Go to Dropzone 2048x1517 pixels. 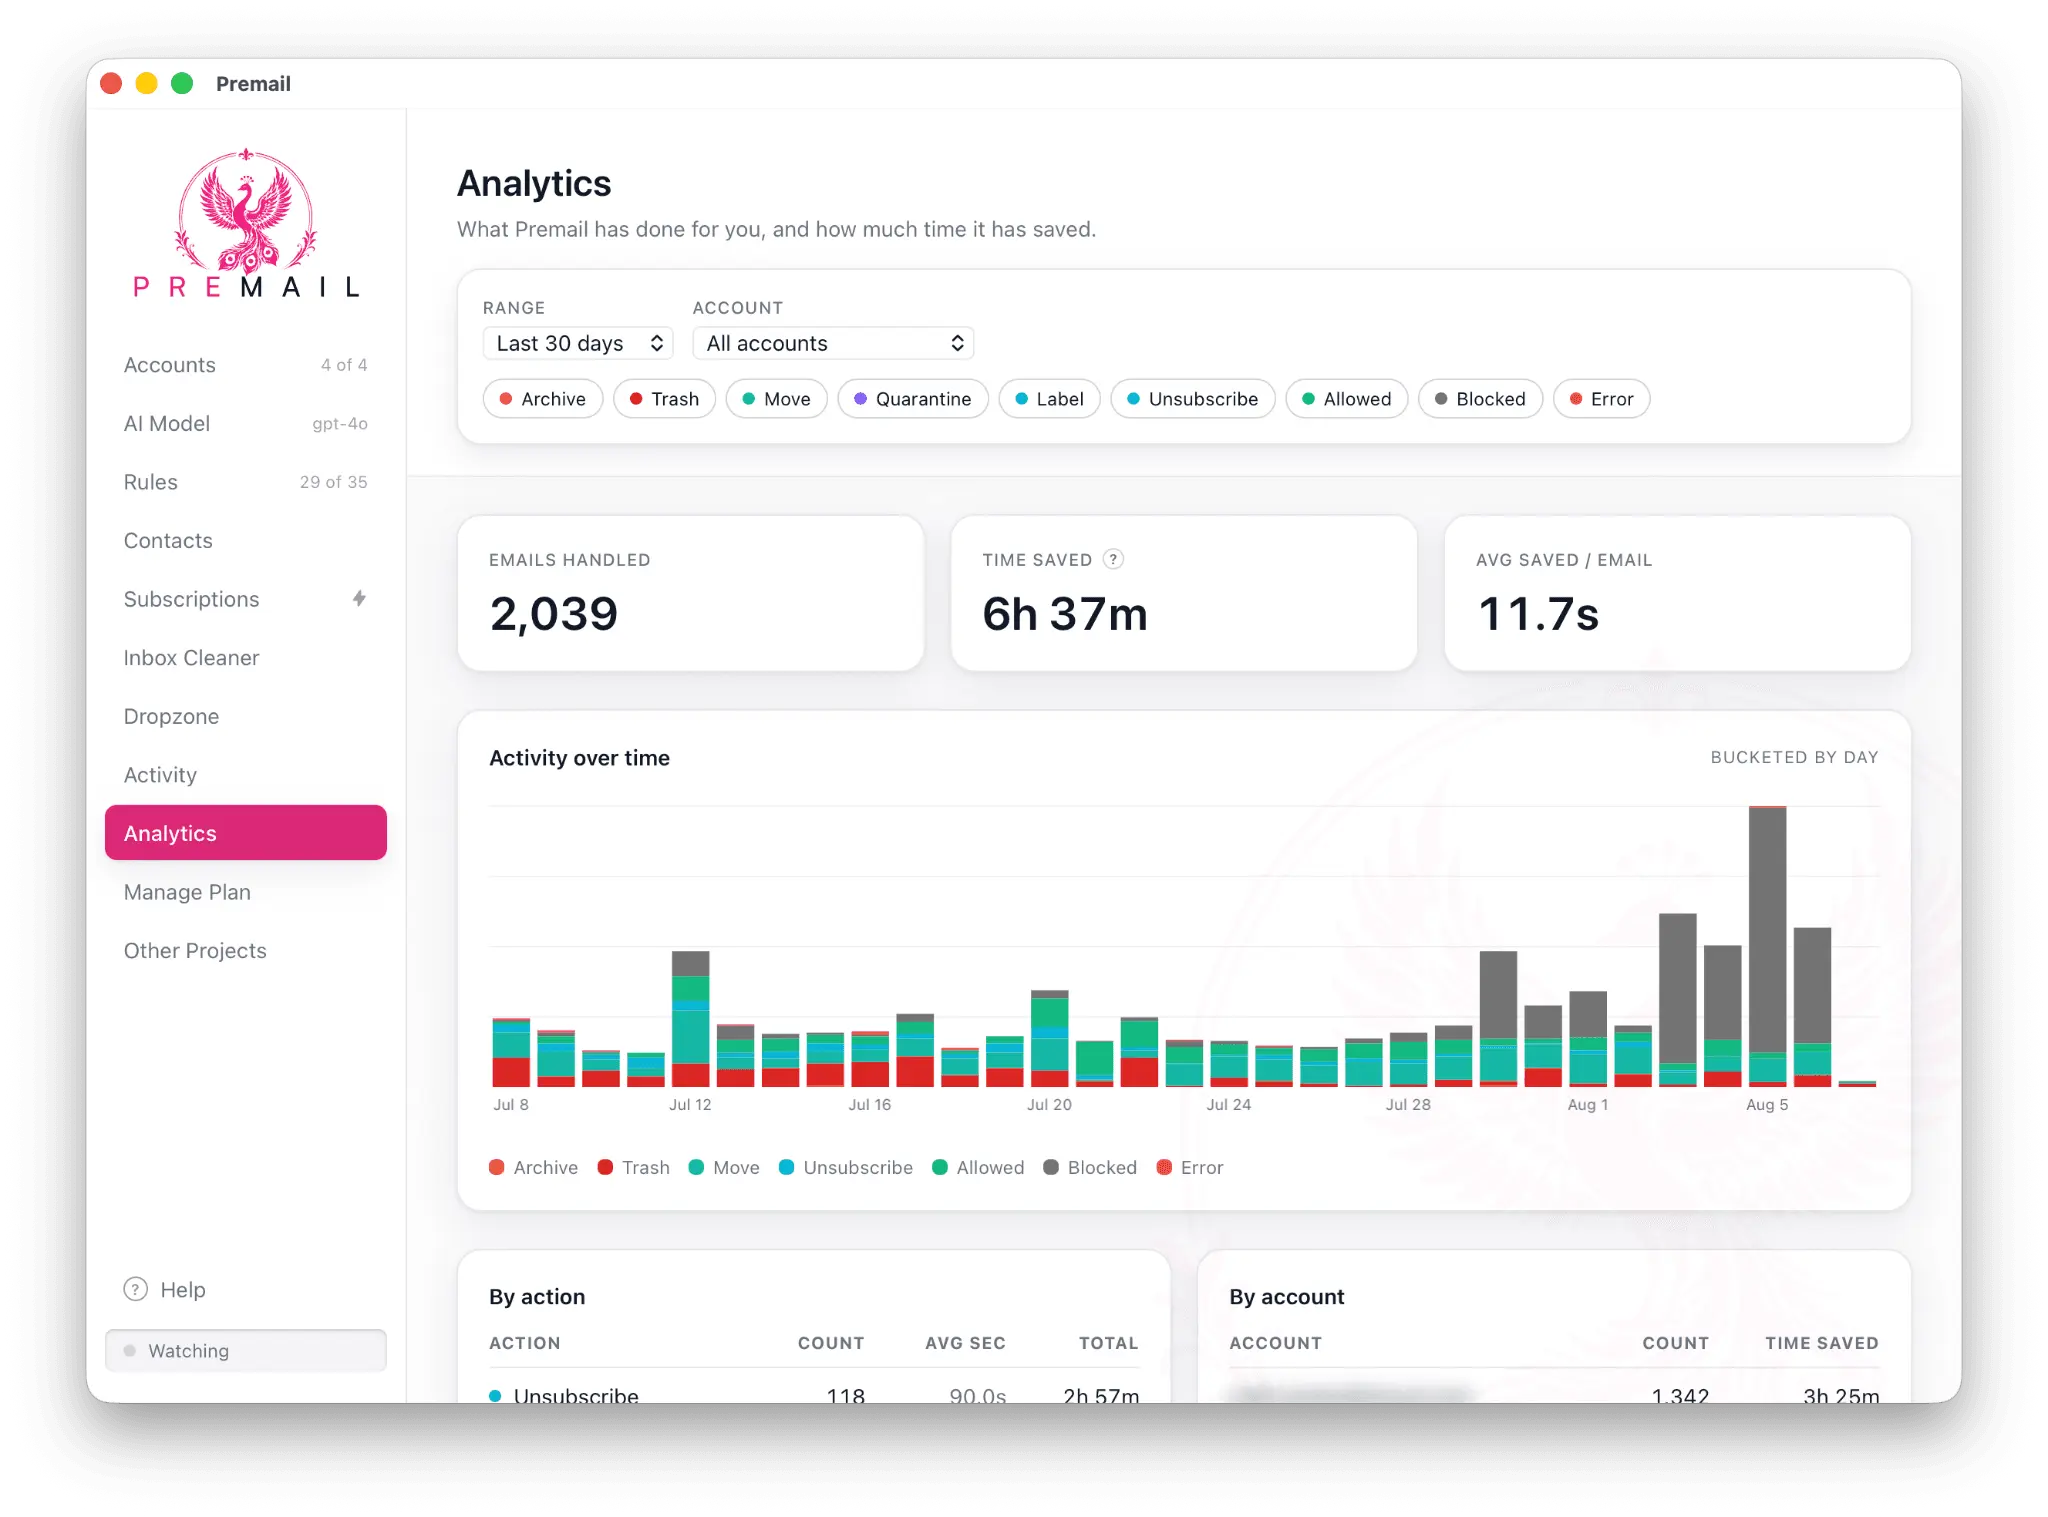point(245,716)
